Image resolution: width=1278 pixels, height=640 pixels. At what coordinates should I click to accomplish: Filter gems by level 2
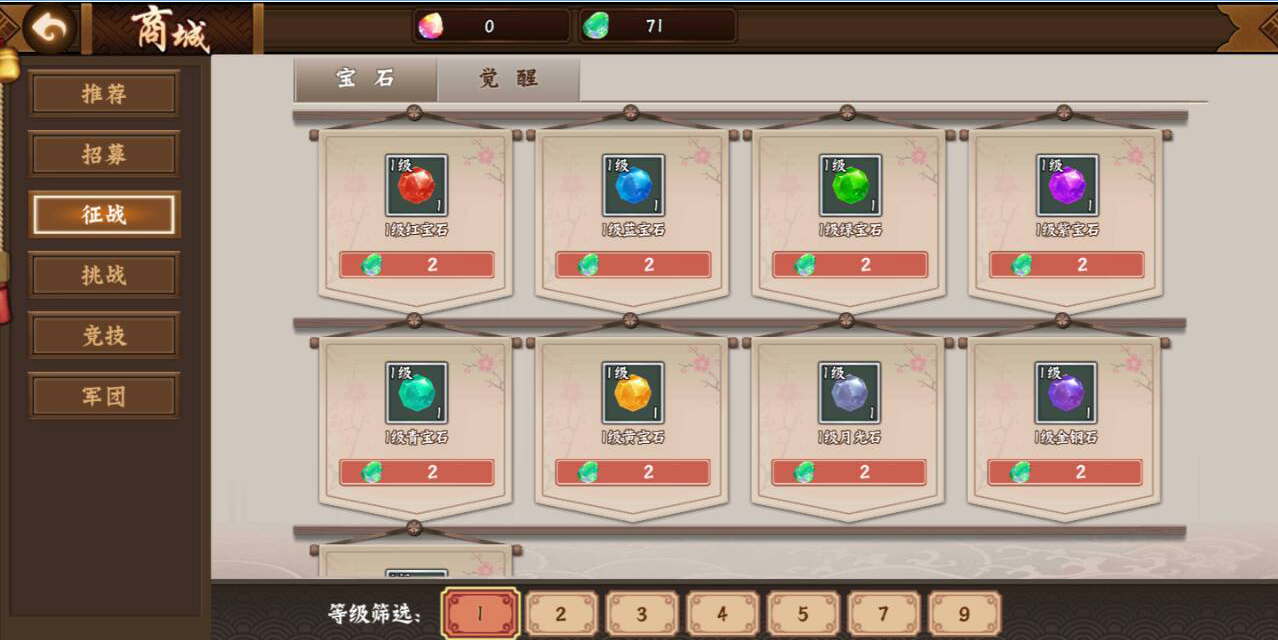tap(561, 614)
